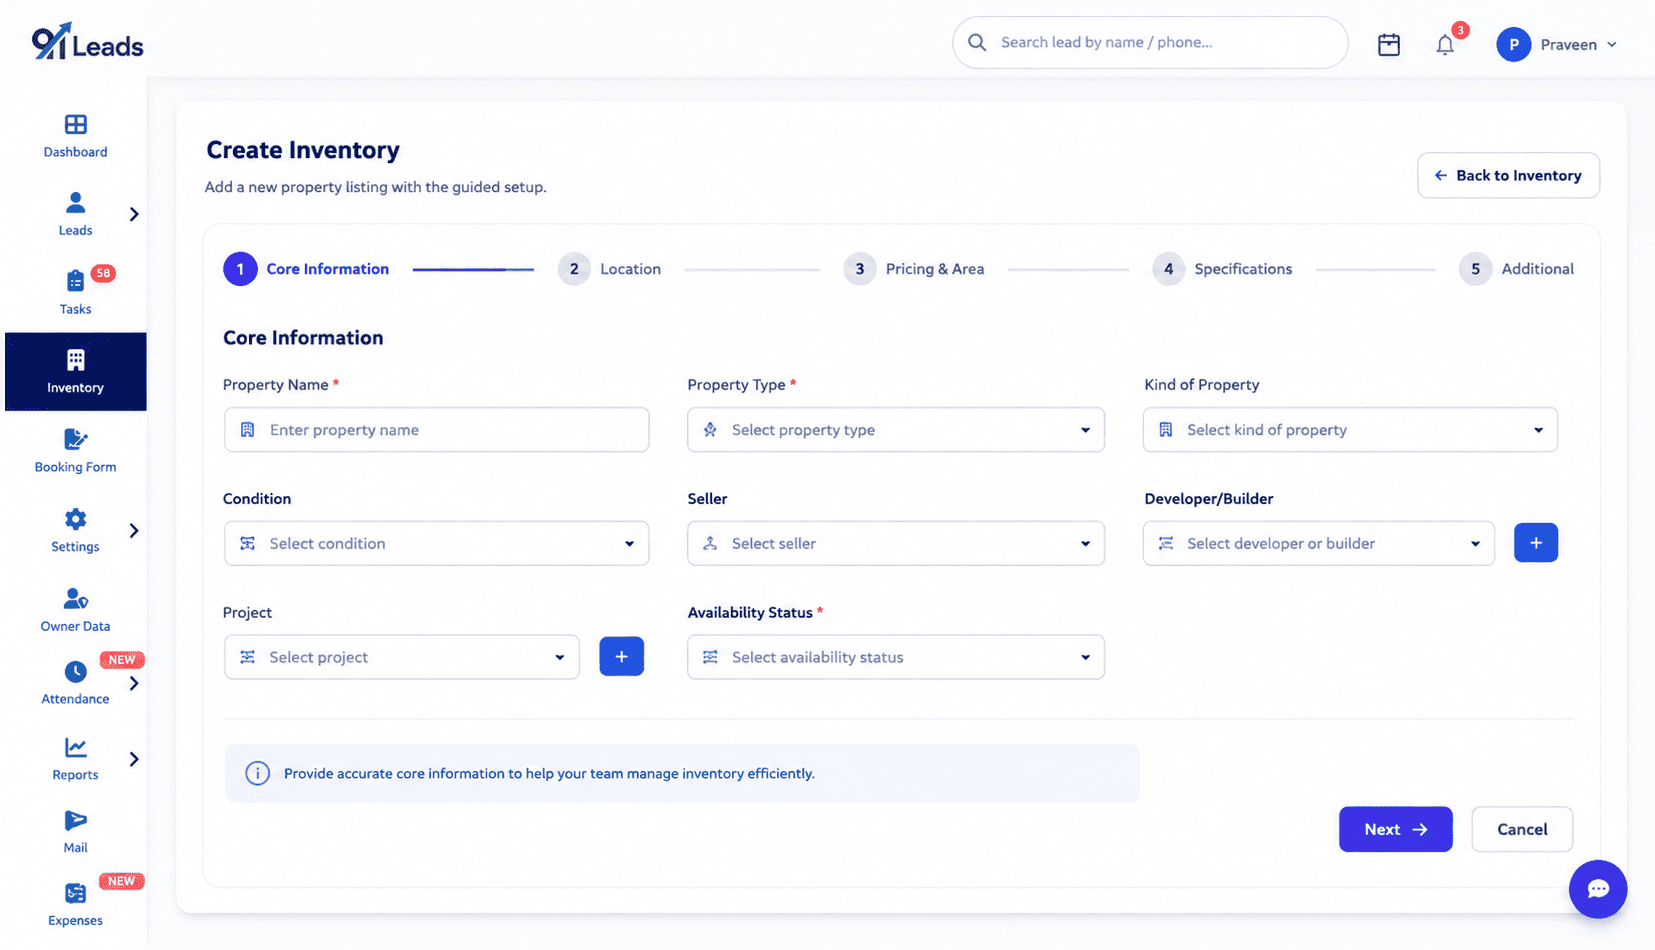Add new developer with plus button
1655x950 pixels.
[1535, 543]
